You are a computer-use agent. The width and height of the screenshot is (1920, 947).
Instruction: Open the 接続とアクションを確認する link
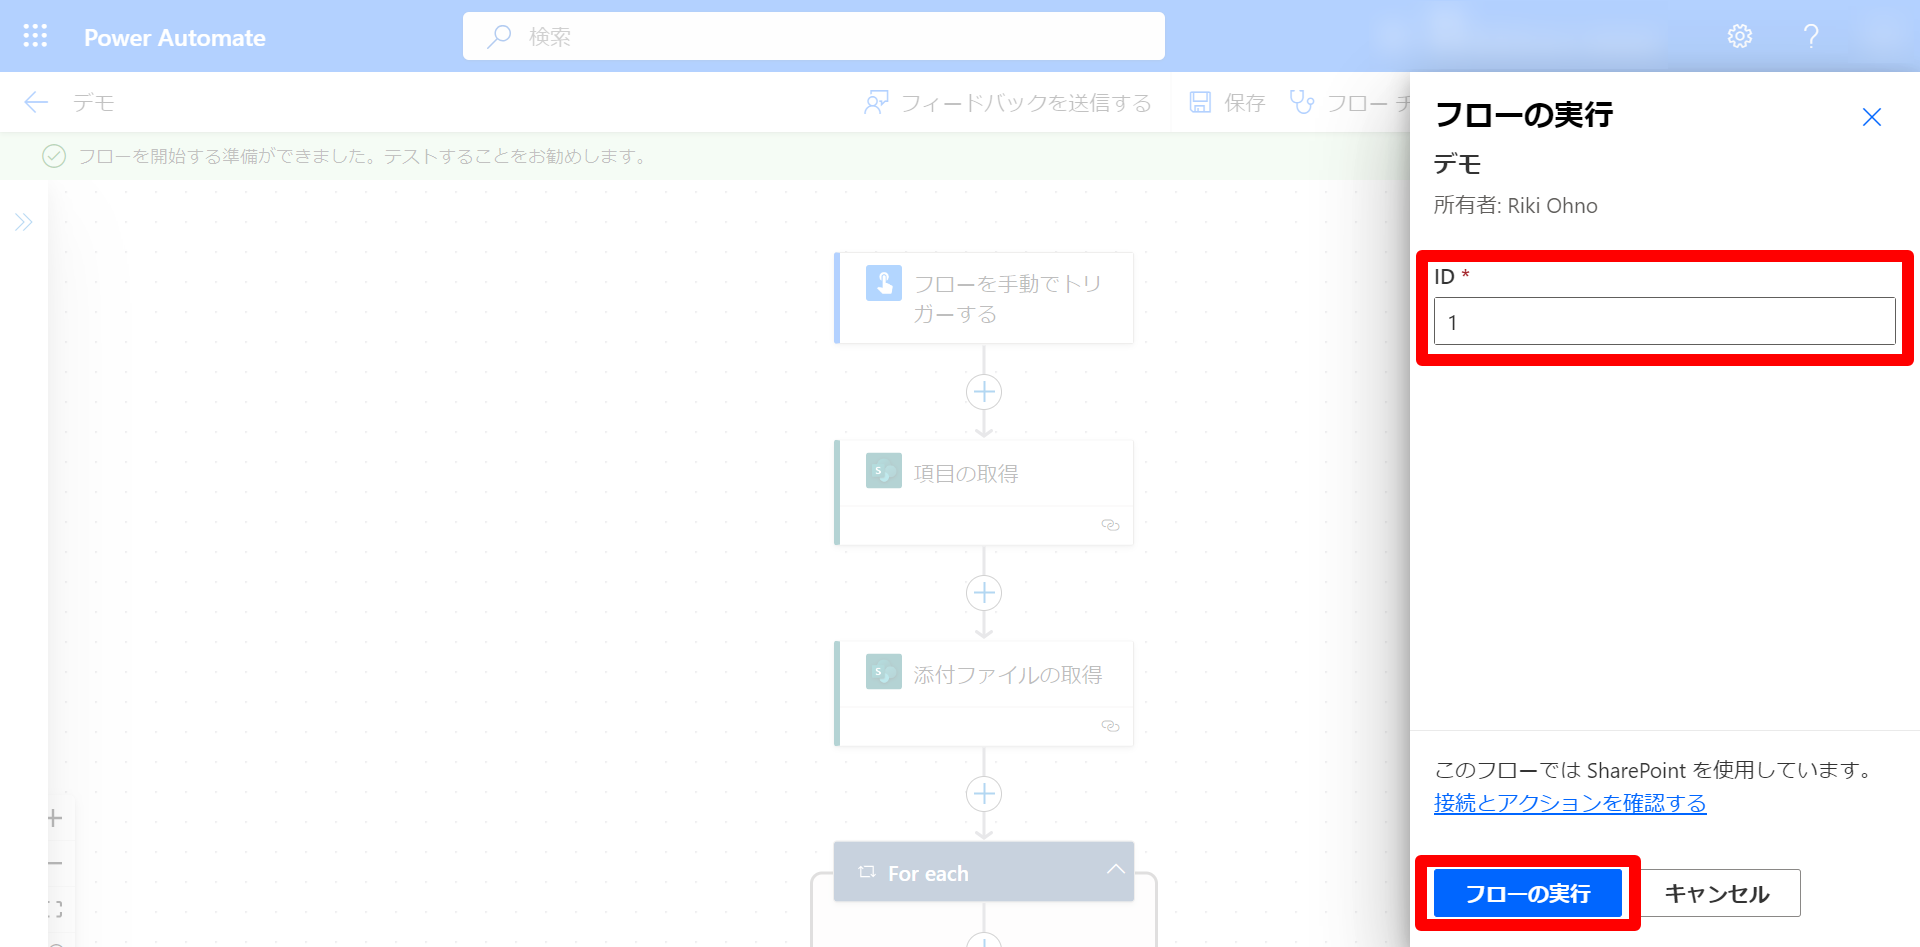[1569, 803]
